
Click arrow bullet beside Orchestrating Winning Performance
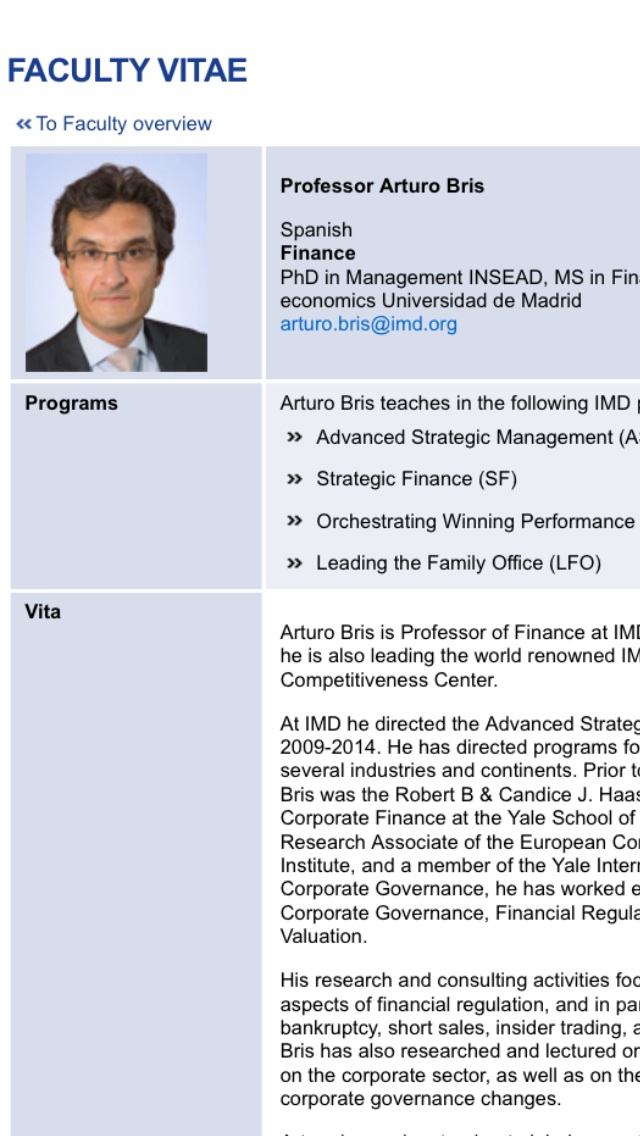(294, 521)
